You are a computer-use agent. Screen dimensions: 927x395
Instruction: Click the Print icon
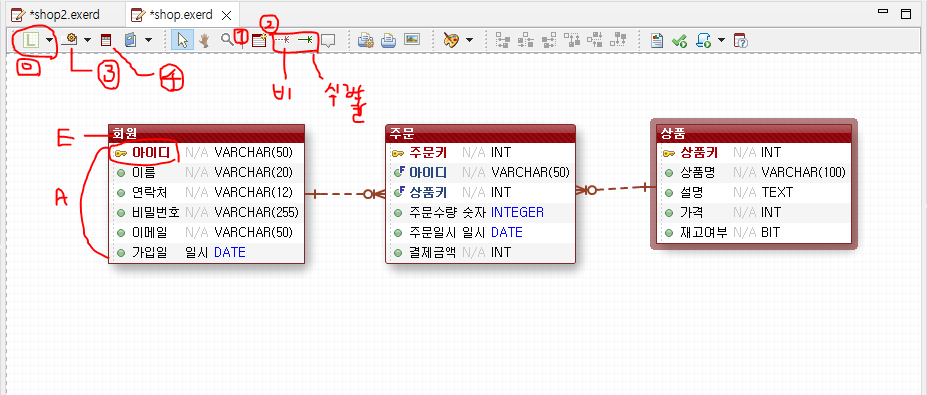388,40
